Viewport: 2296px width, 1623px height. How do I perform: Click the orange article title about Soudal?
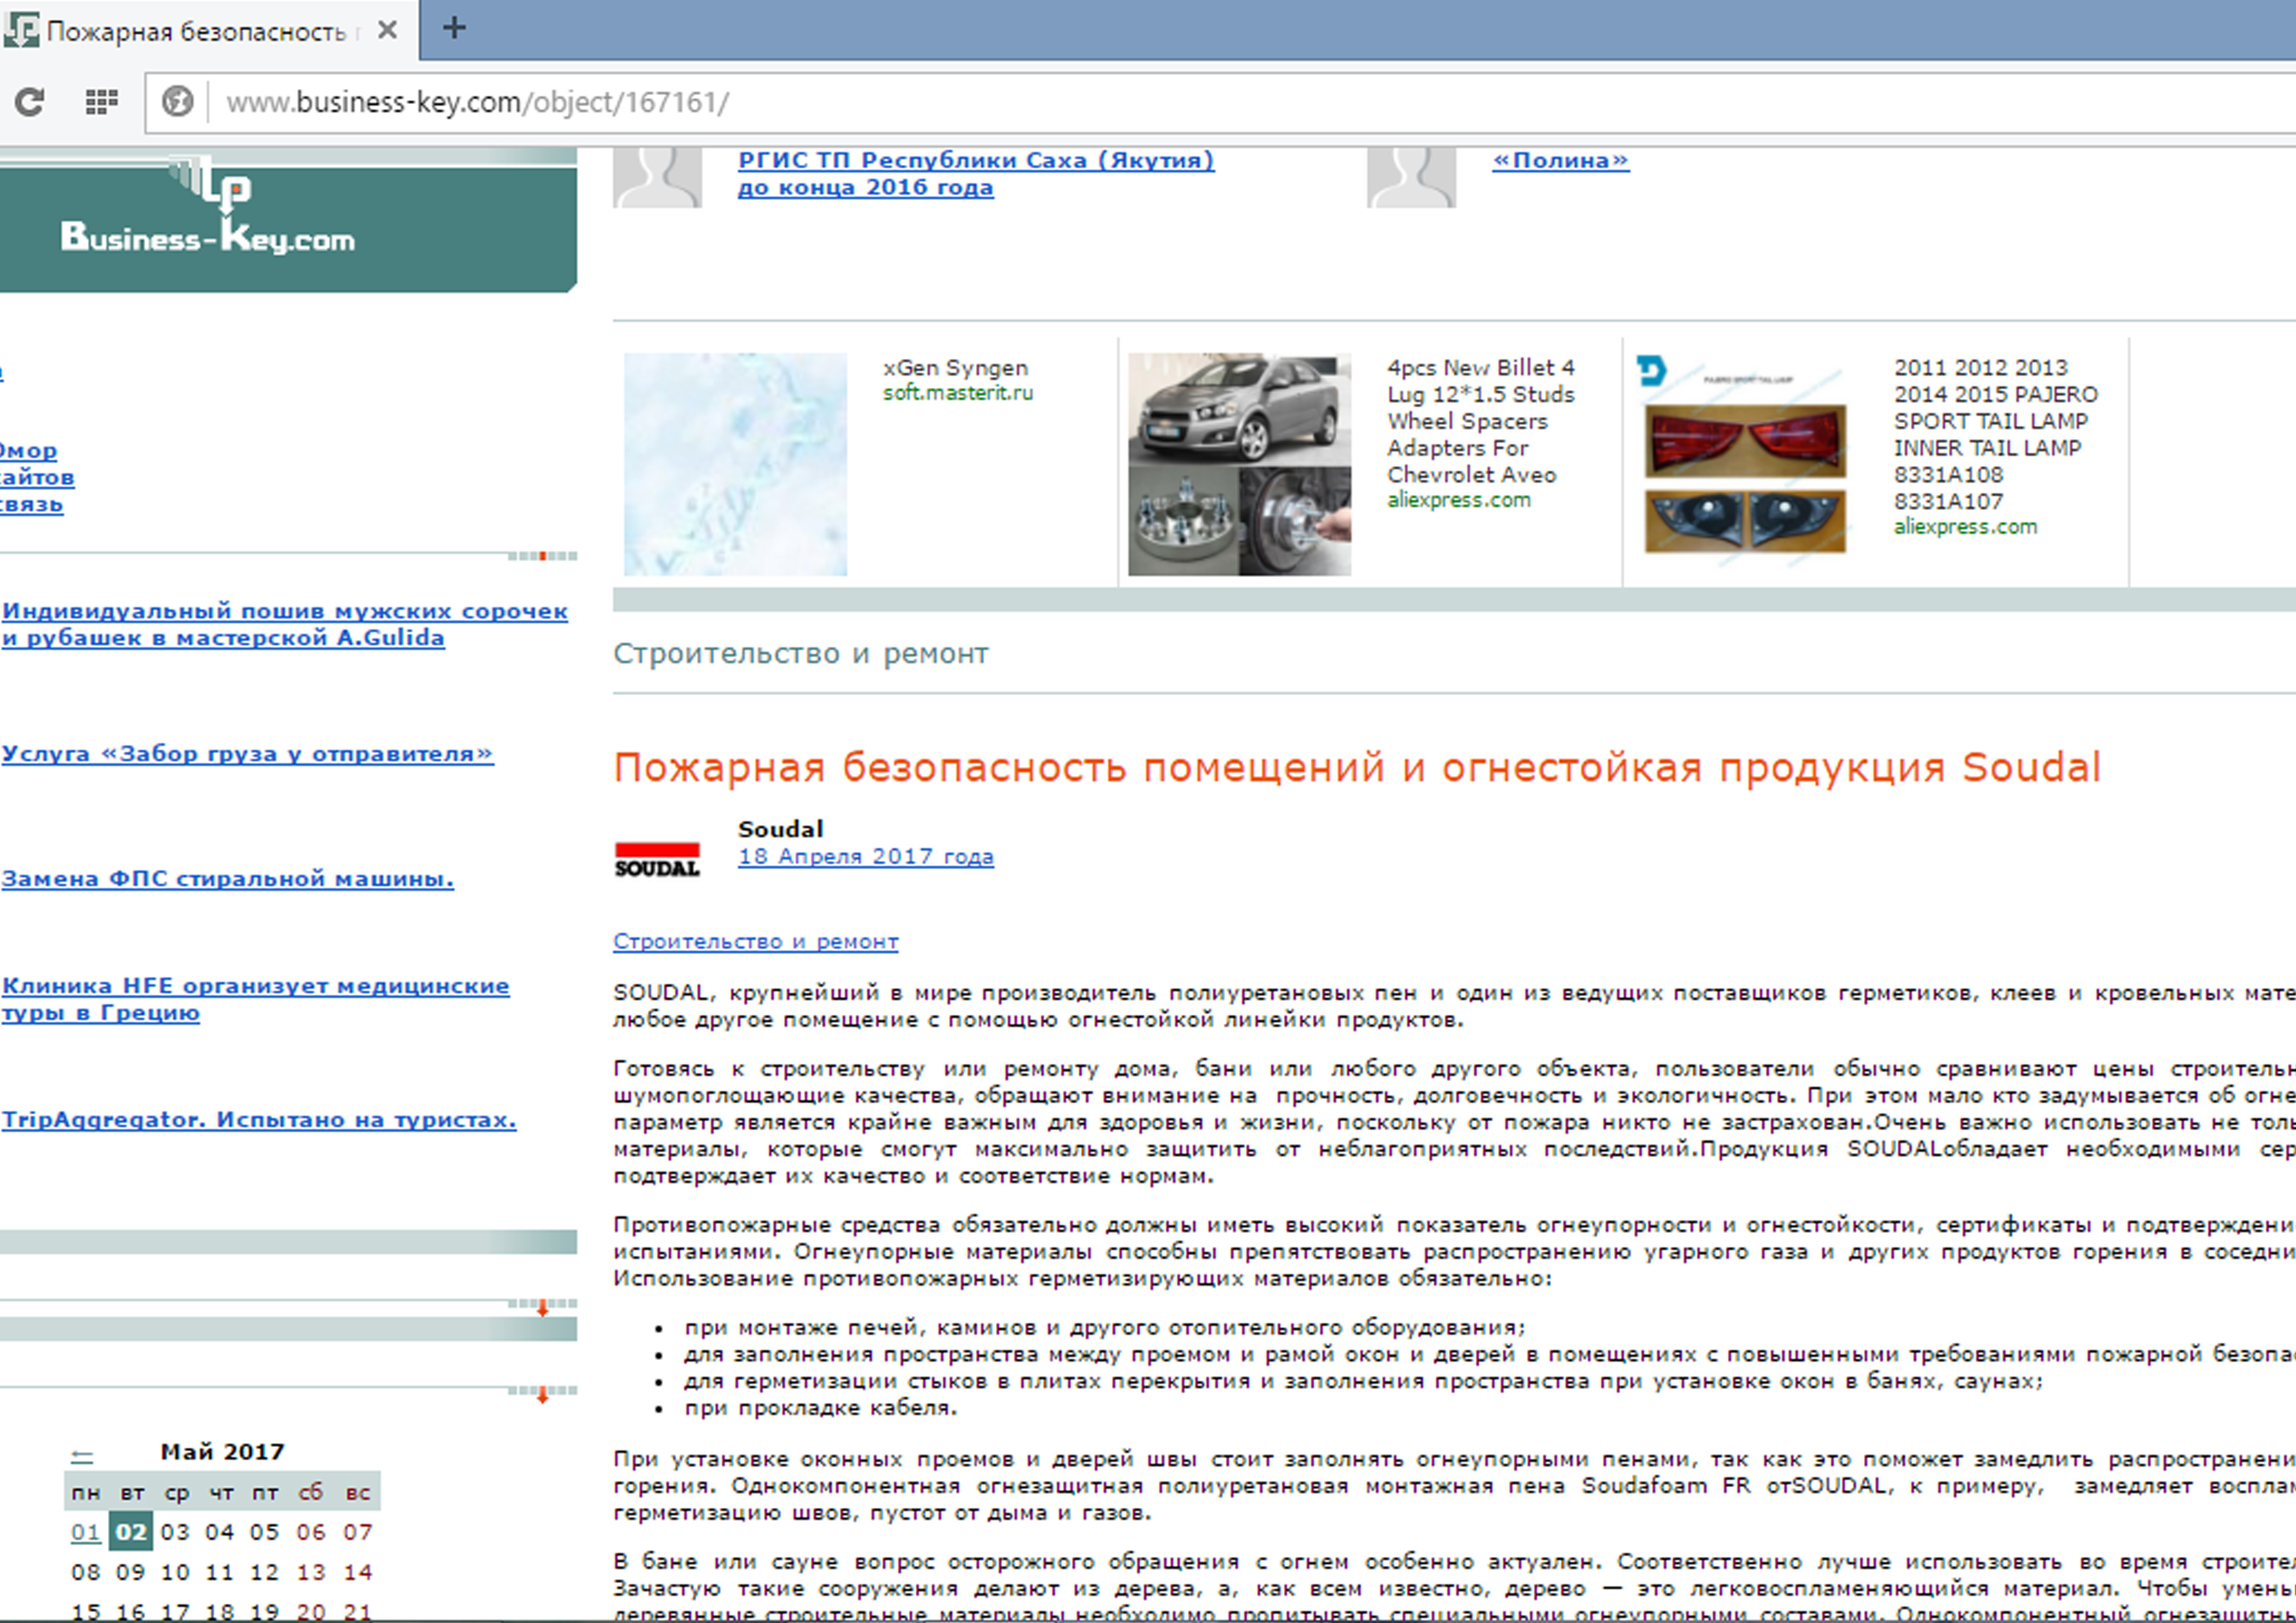point(1357,768)
